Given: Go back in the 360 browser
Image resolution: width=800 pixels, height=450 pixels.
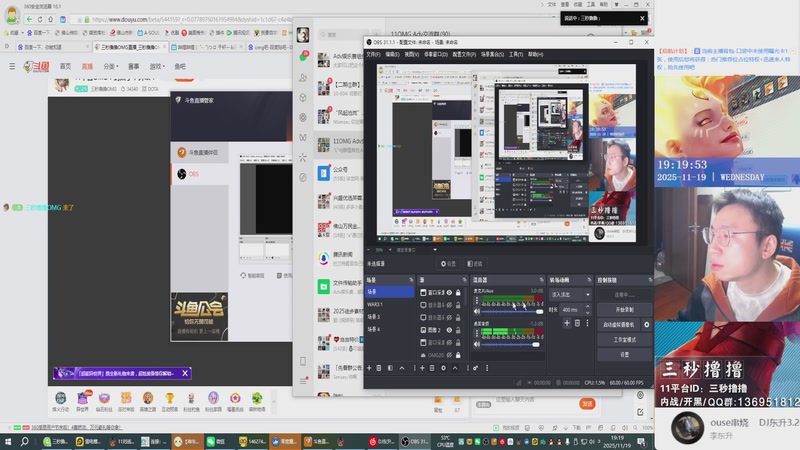Looking at the screenshot, I should coord(29,19).
